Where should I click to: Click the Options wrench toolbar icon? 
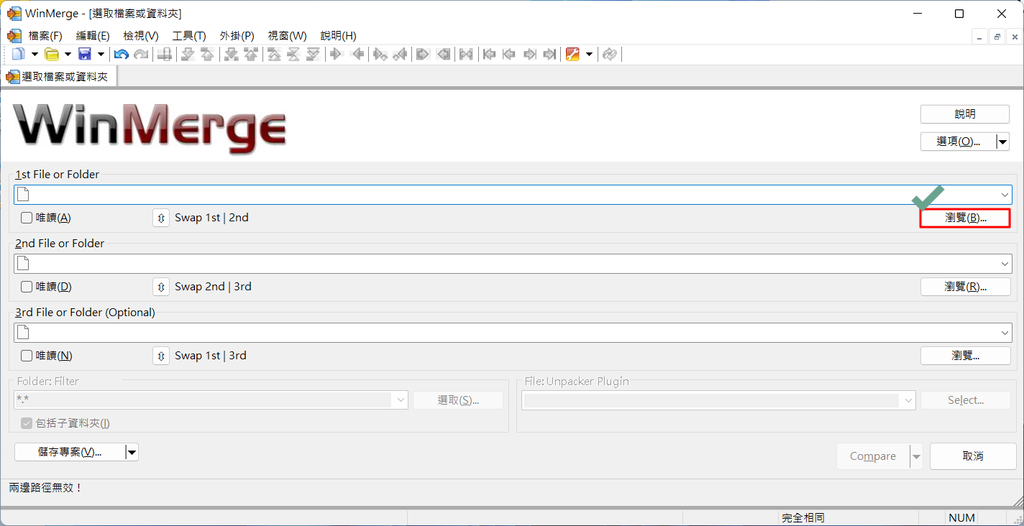pyautogui.click(x=572, y=54)
